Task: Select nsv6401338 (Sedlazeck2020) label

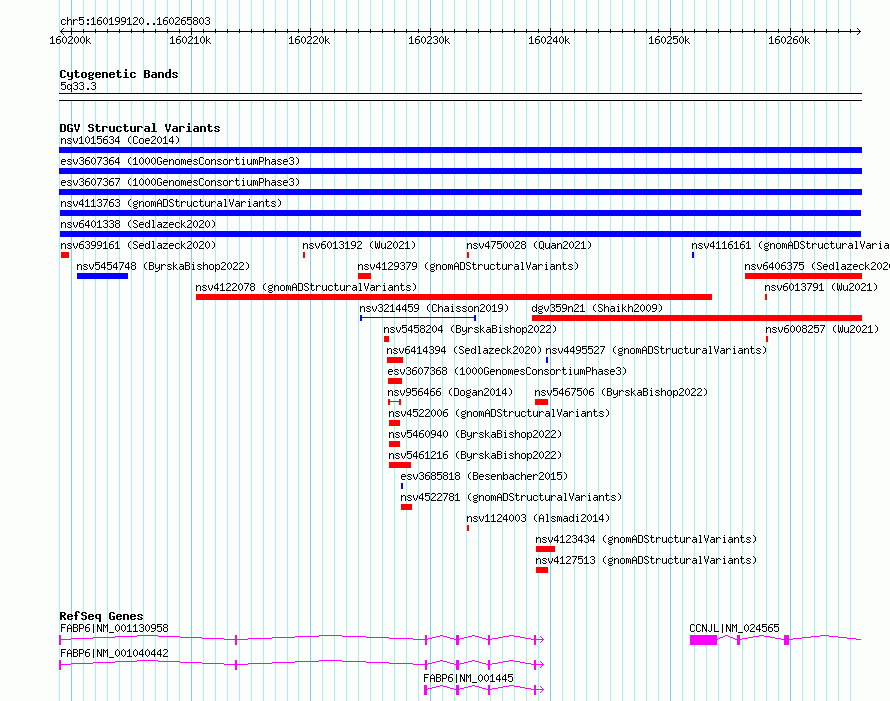Action: [x=138, y=224]
